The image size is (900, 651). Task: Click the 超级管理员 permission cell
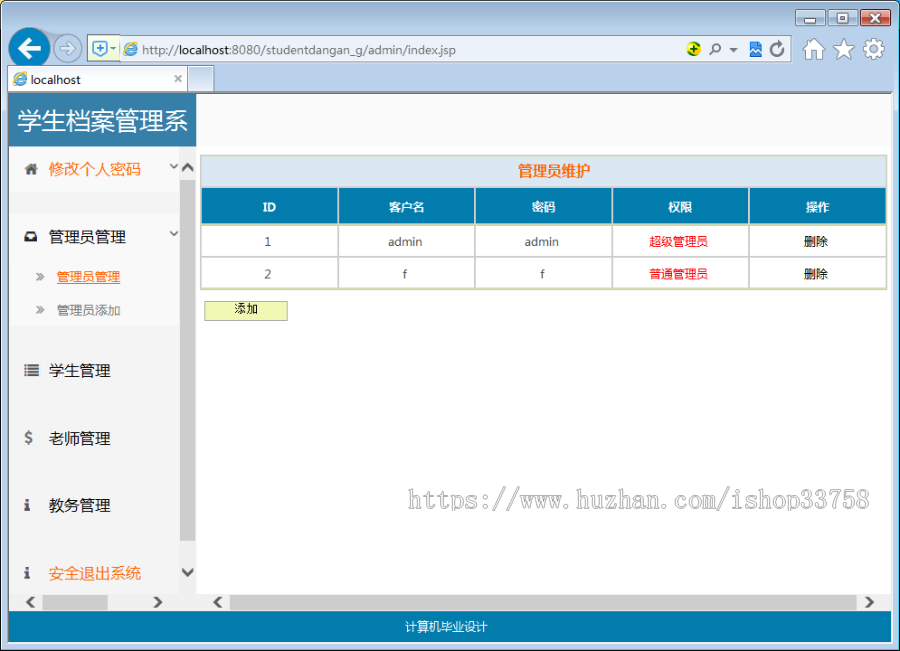point(678,242)
